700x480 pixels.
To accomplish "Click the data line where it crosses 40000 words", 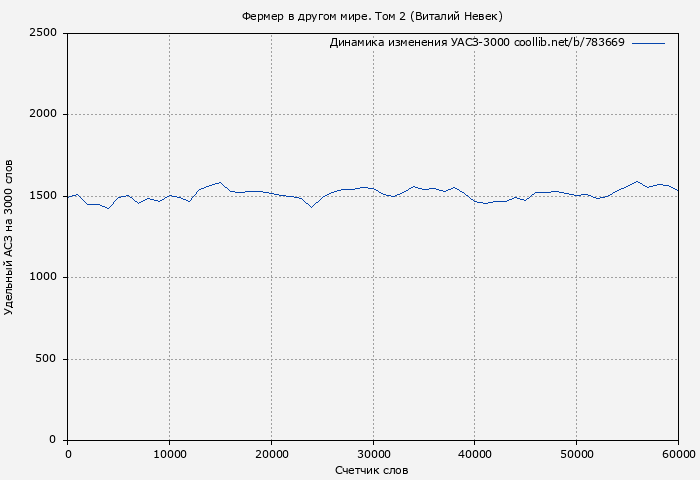I will tap(475, 202).
